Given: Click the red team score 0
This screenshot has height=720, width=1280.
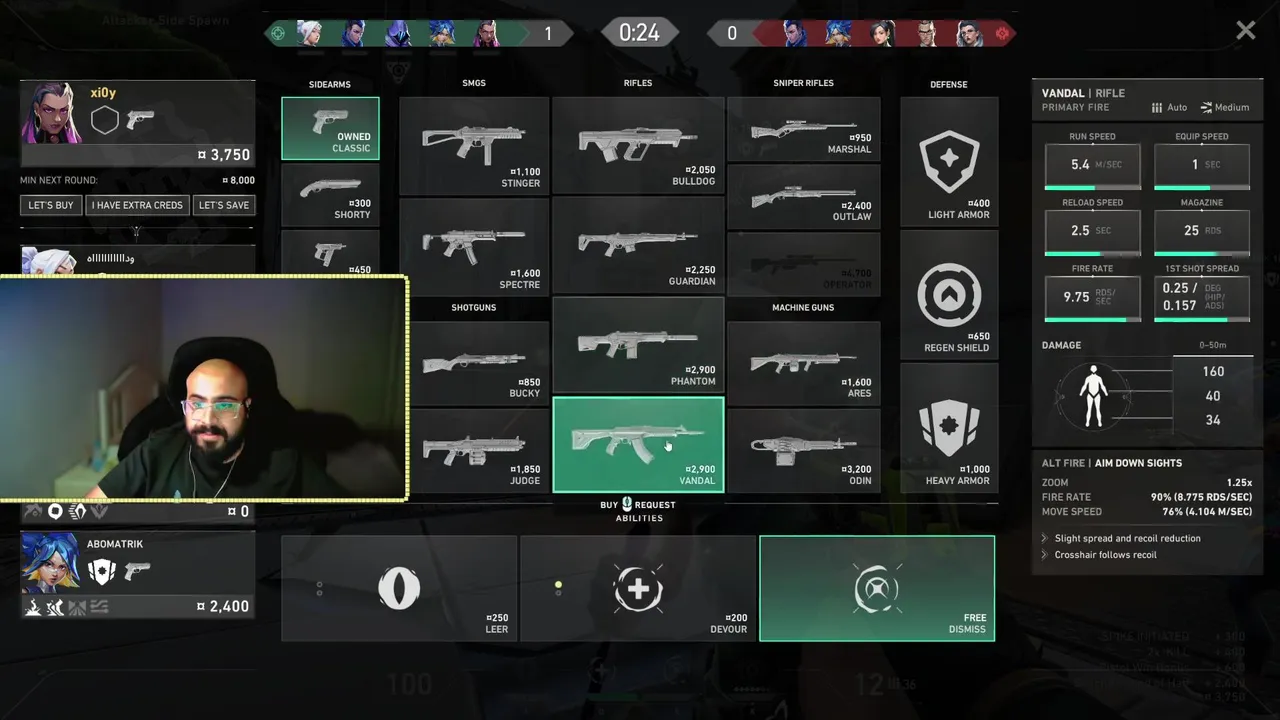Looking at the screenshot, I should coord(731,34).
